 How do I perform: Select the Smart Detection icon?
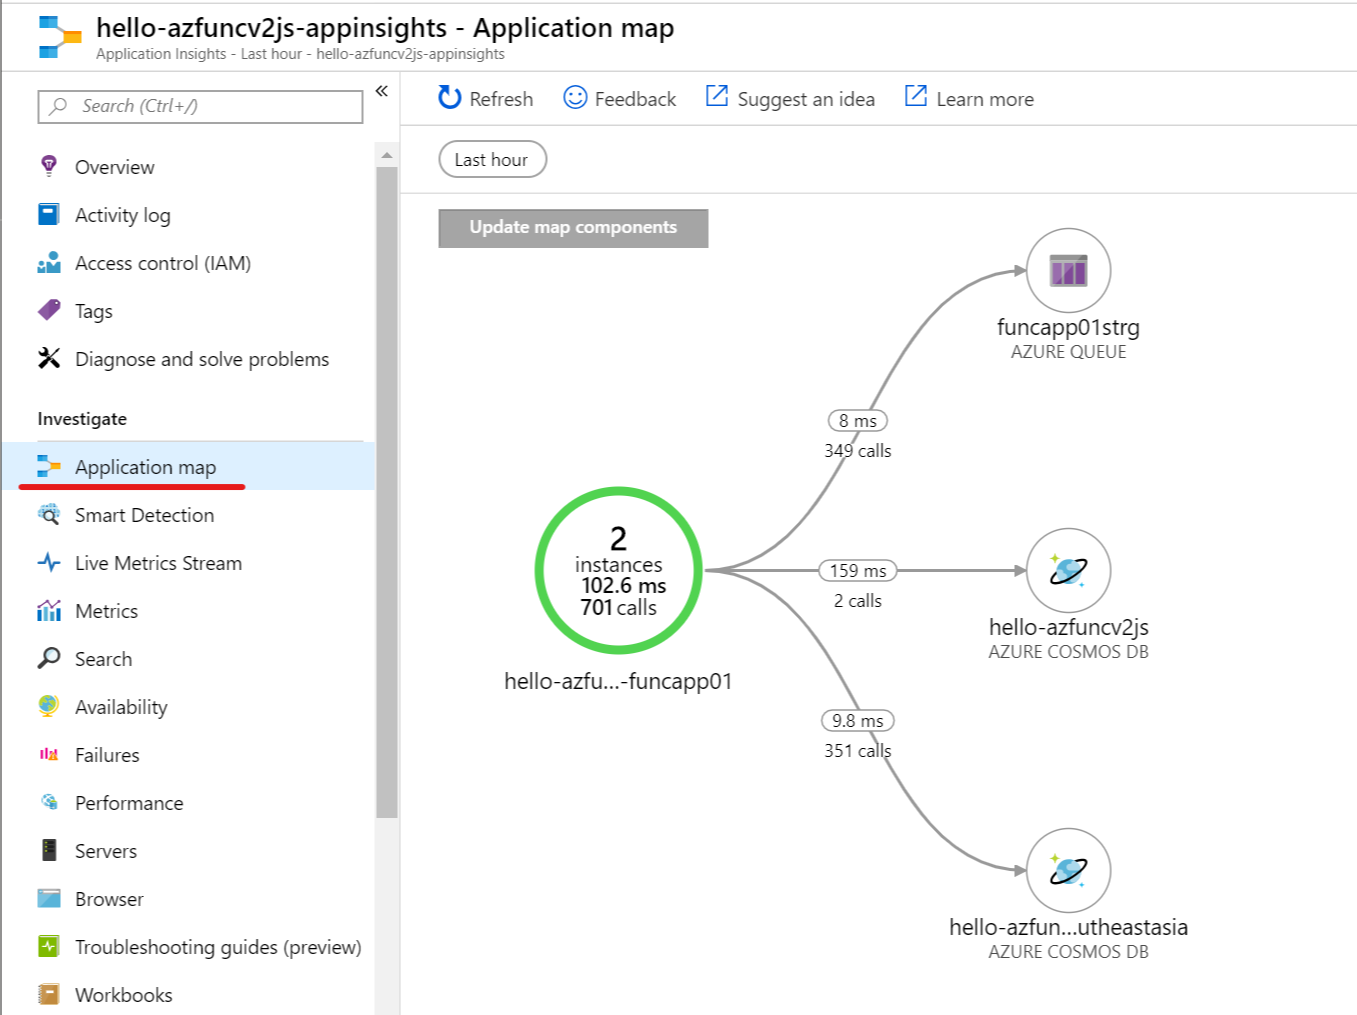(48, 514)
